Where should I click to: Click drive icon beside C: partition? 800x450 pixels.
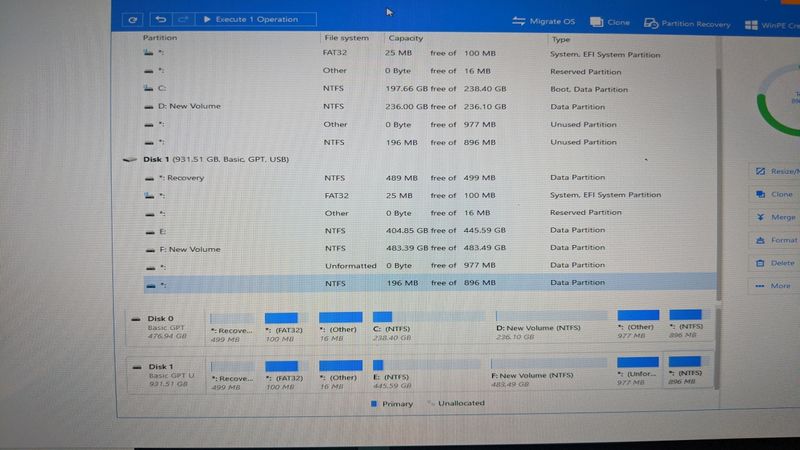[148, 89]
